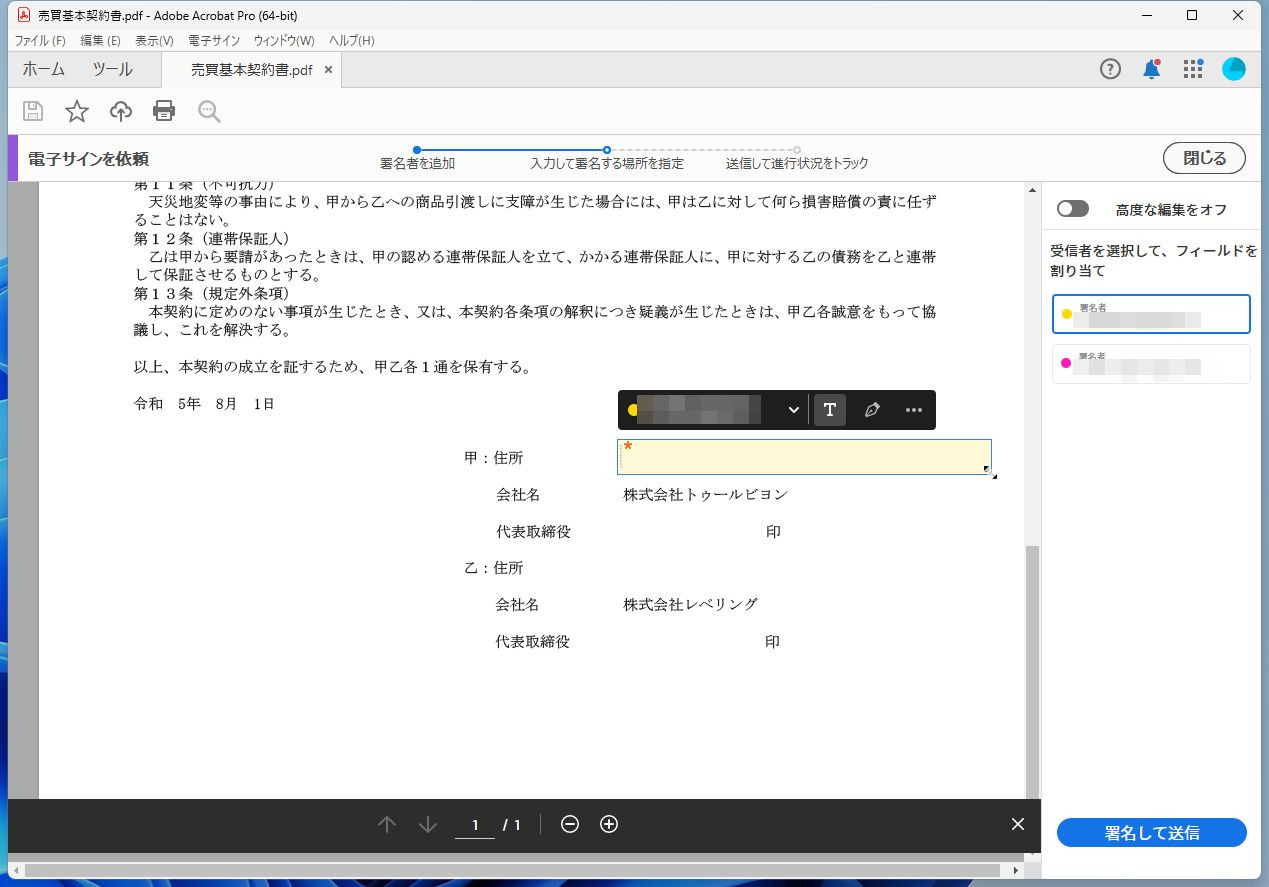Zoom in with the plus icon
This screenshot has height=887, width=1269.
pos(609,824)
